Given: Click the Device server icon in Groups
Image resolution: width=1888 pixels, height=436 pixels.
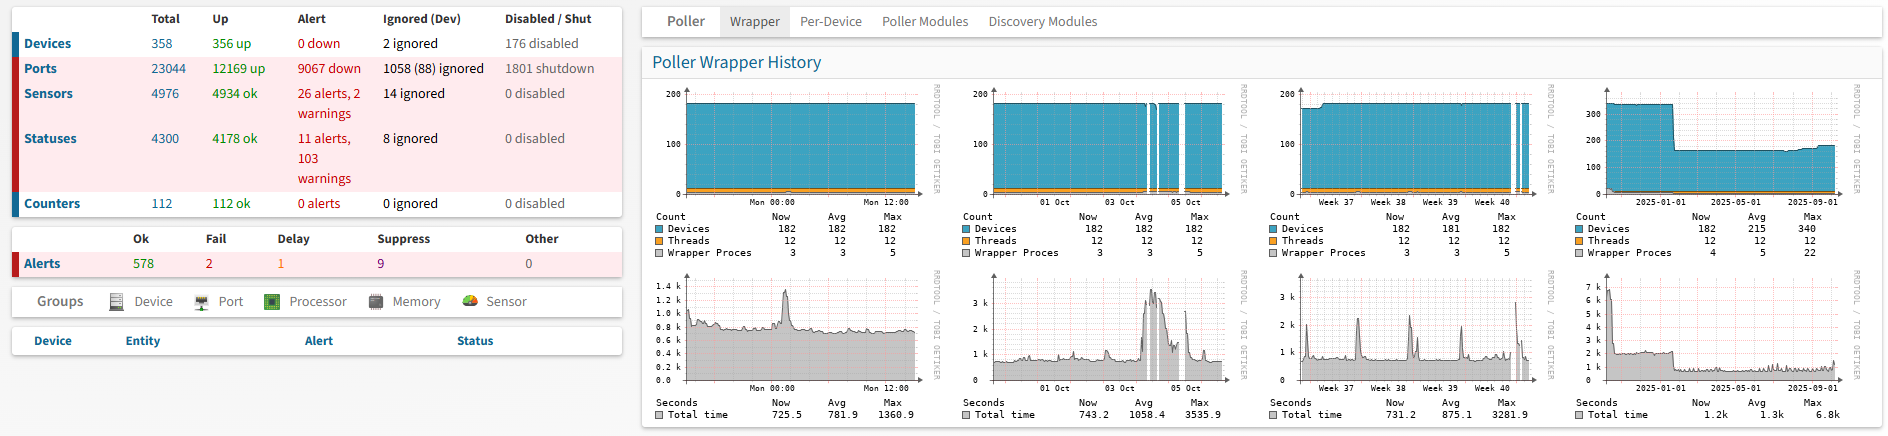Looking at the screenshot, I should 116,302.
